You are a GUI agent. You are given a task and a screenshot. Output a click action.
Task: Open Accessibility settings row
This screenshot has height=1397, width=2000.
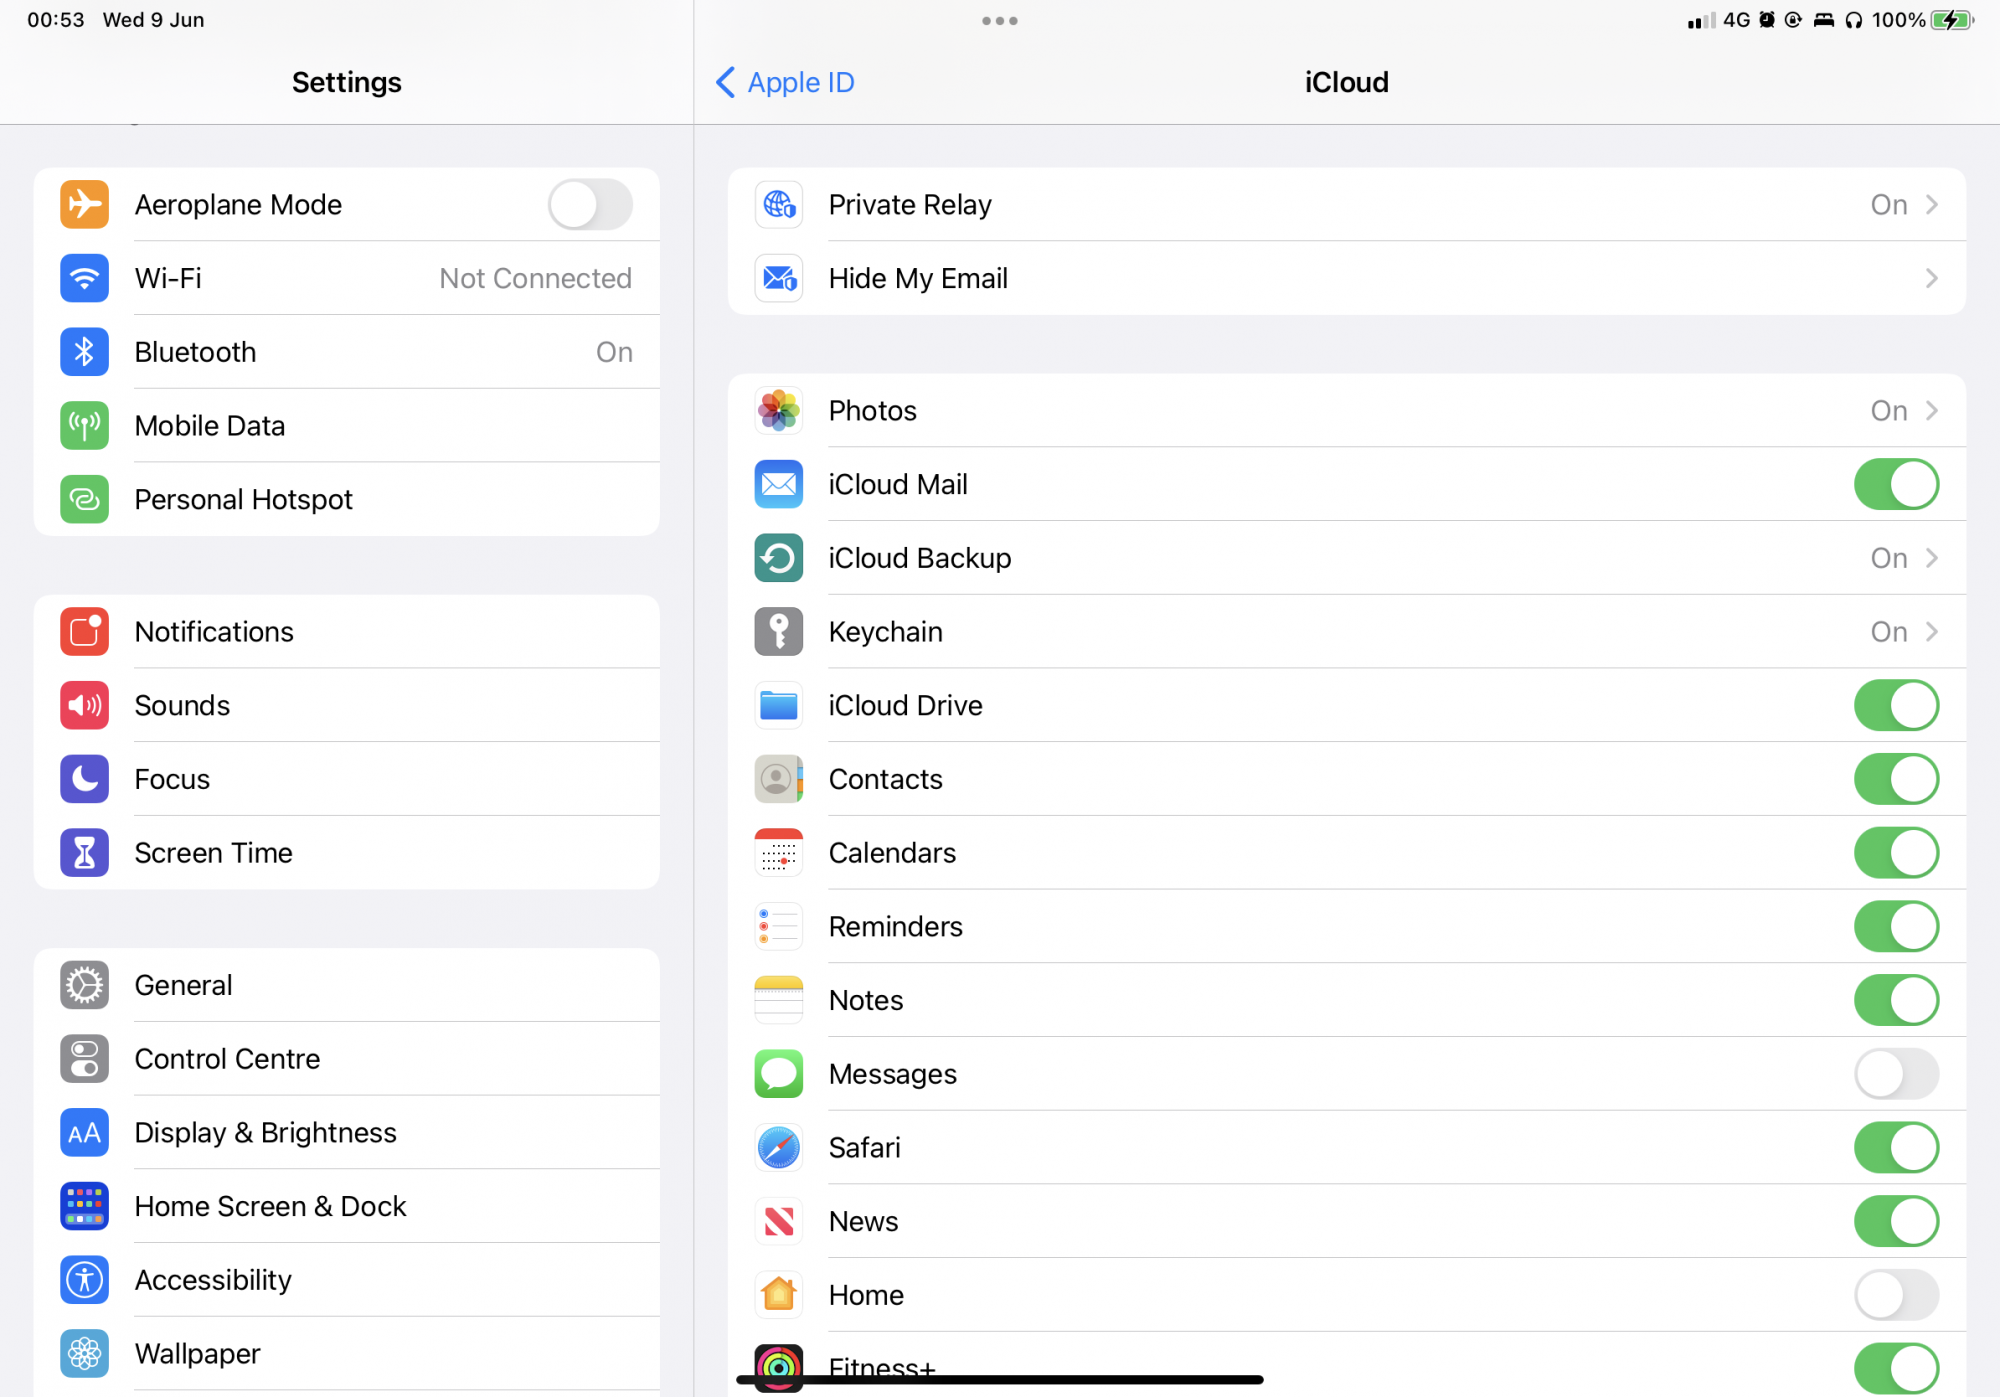347,1280
